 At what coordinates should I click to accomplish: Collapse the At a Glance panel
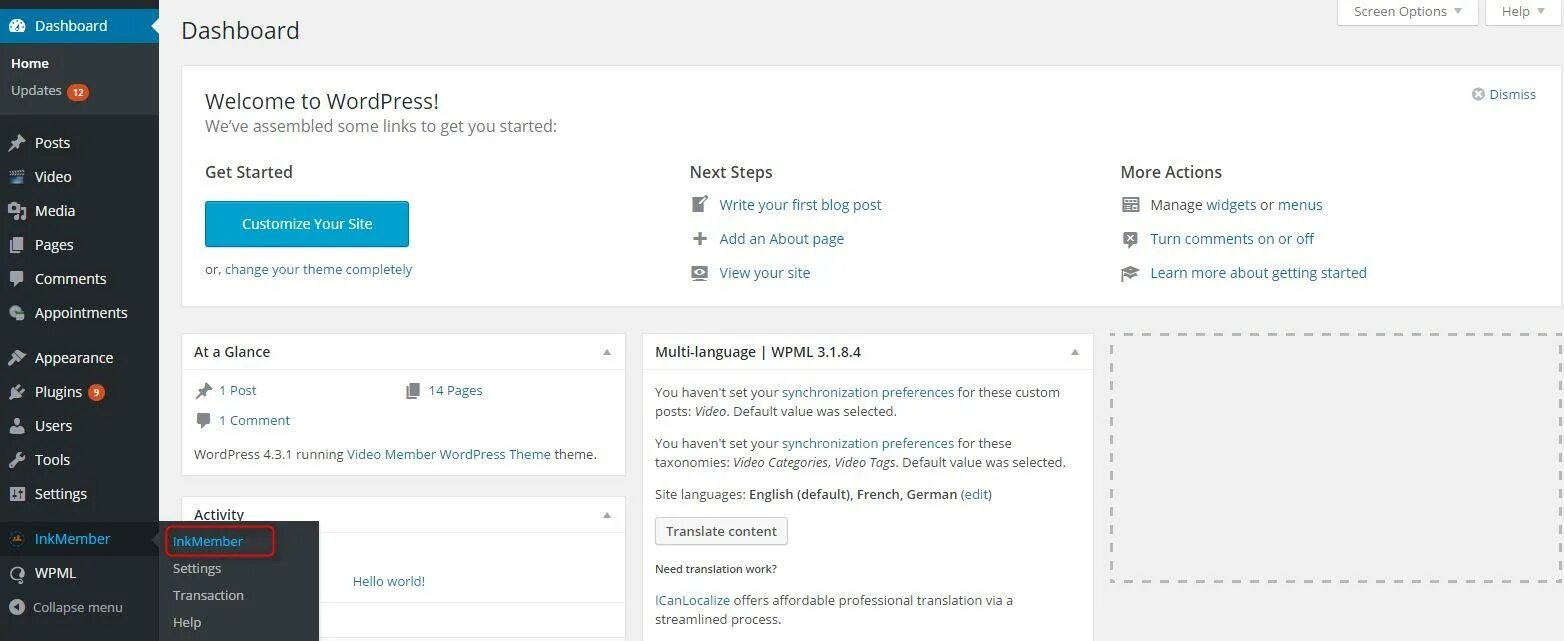click(x=607, y=352)
